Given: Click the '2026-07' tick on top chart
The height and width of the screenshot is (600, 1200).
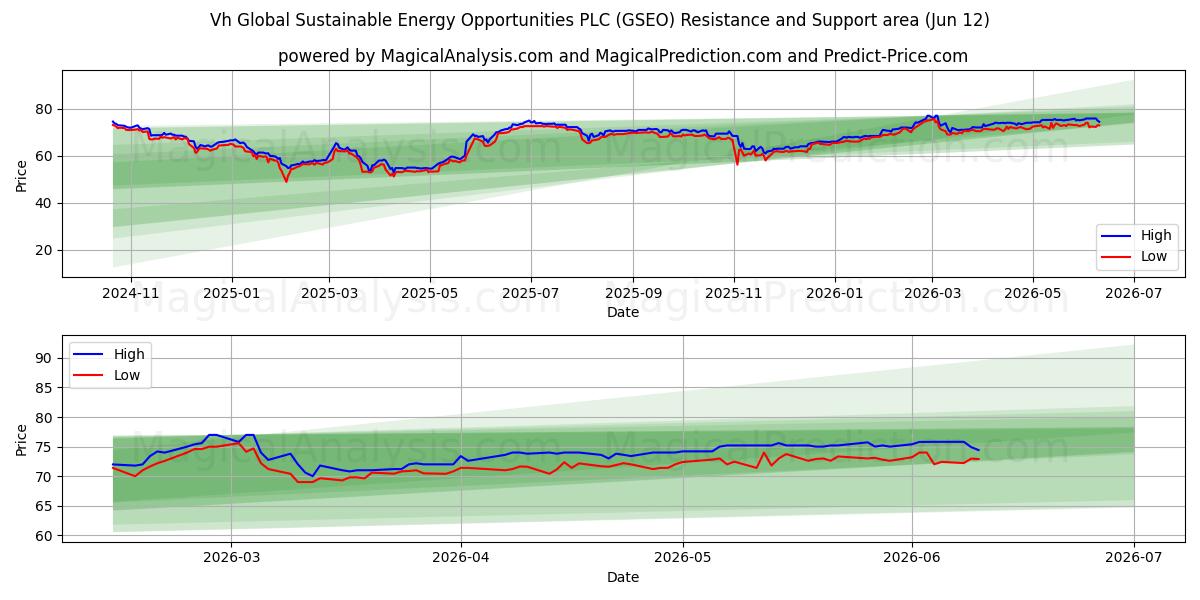Looking at the screenshot, I should 1134,293.
